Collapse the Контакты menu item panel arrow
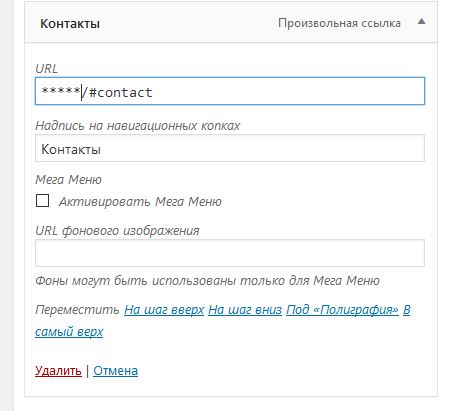Viewport: 452px width, 411px height. tap(421, 22)
